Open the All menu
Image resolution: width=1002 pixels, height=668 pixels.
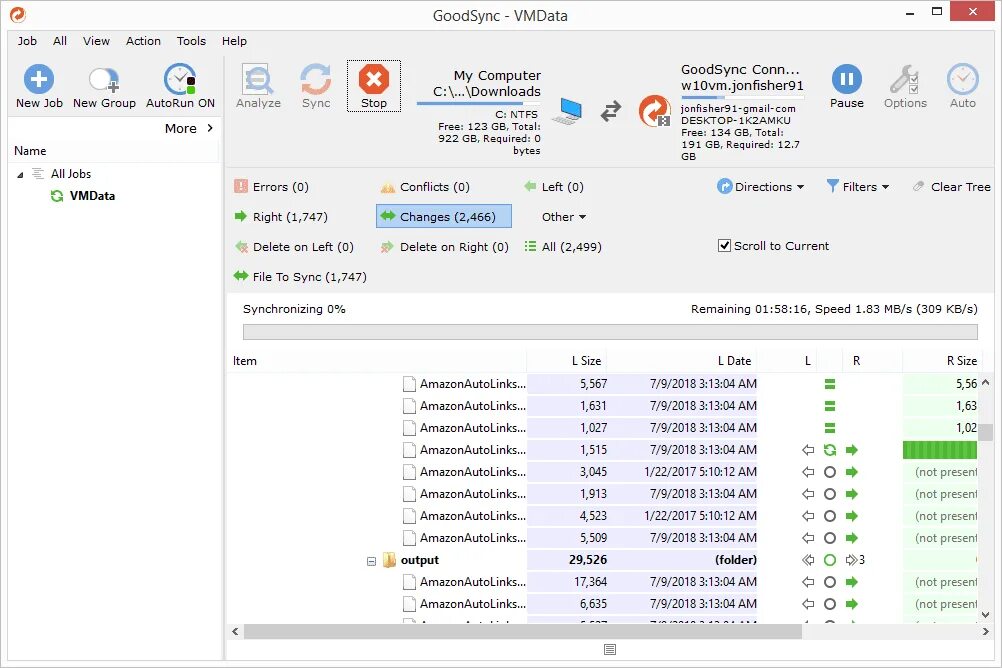pos(59,41)
